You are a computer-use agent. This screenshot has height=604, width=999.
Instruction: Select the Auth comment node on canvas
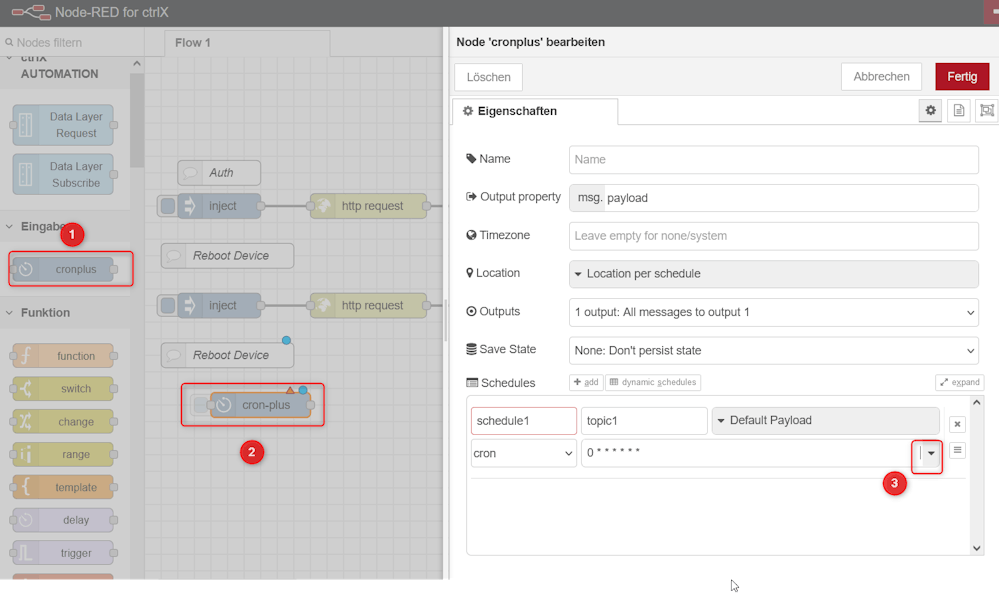click(x=219, y=173)
